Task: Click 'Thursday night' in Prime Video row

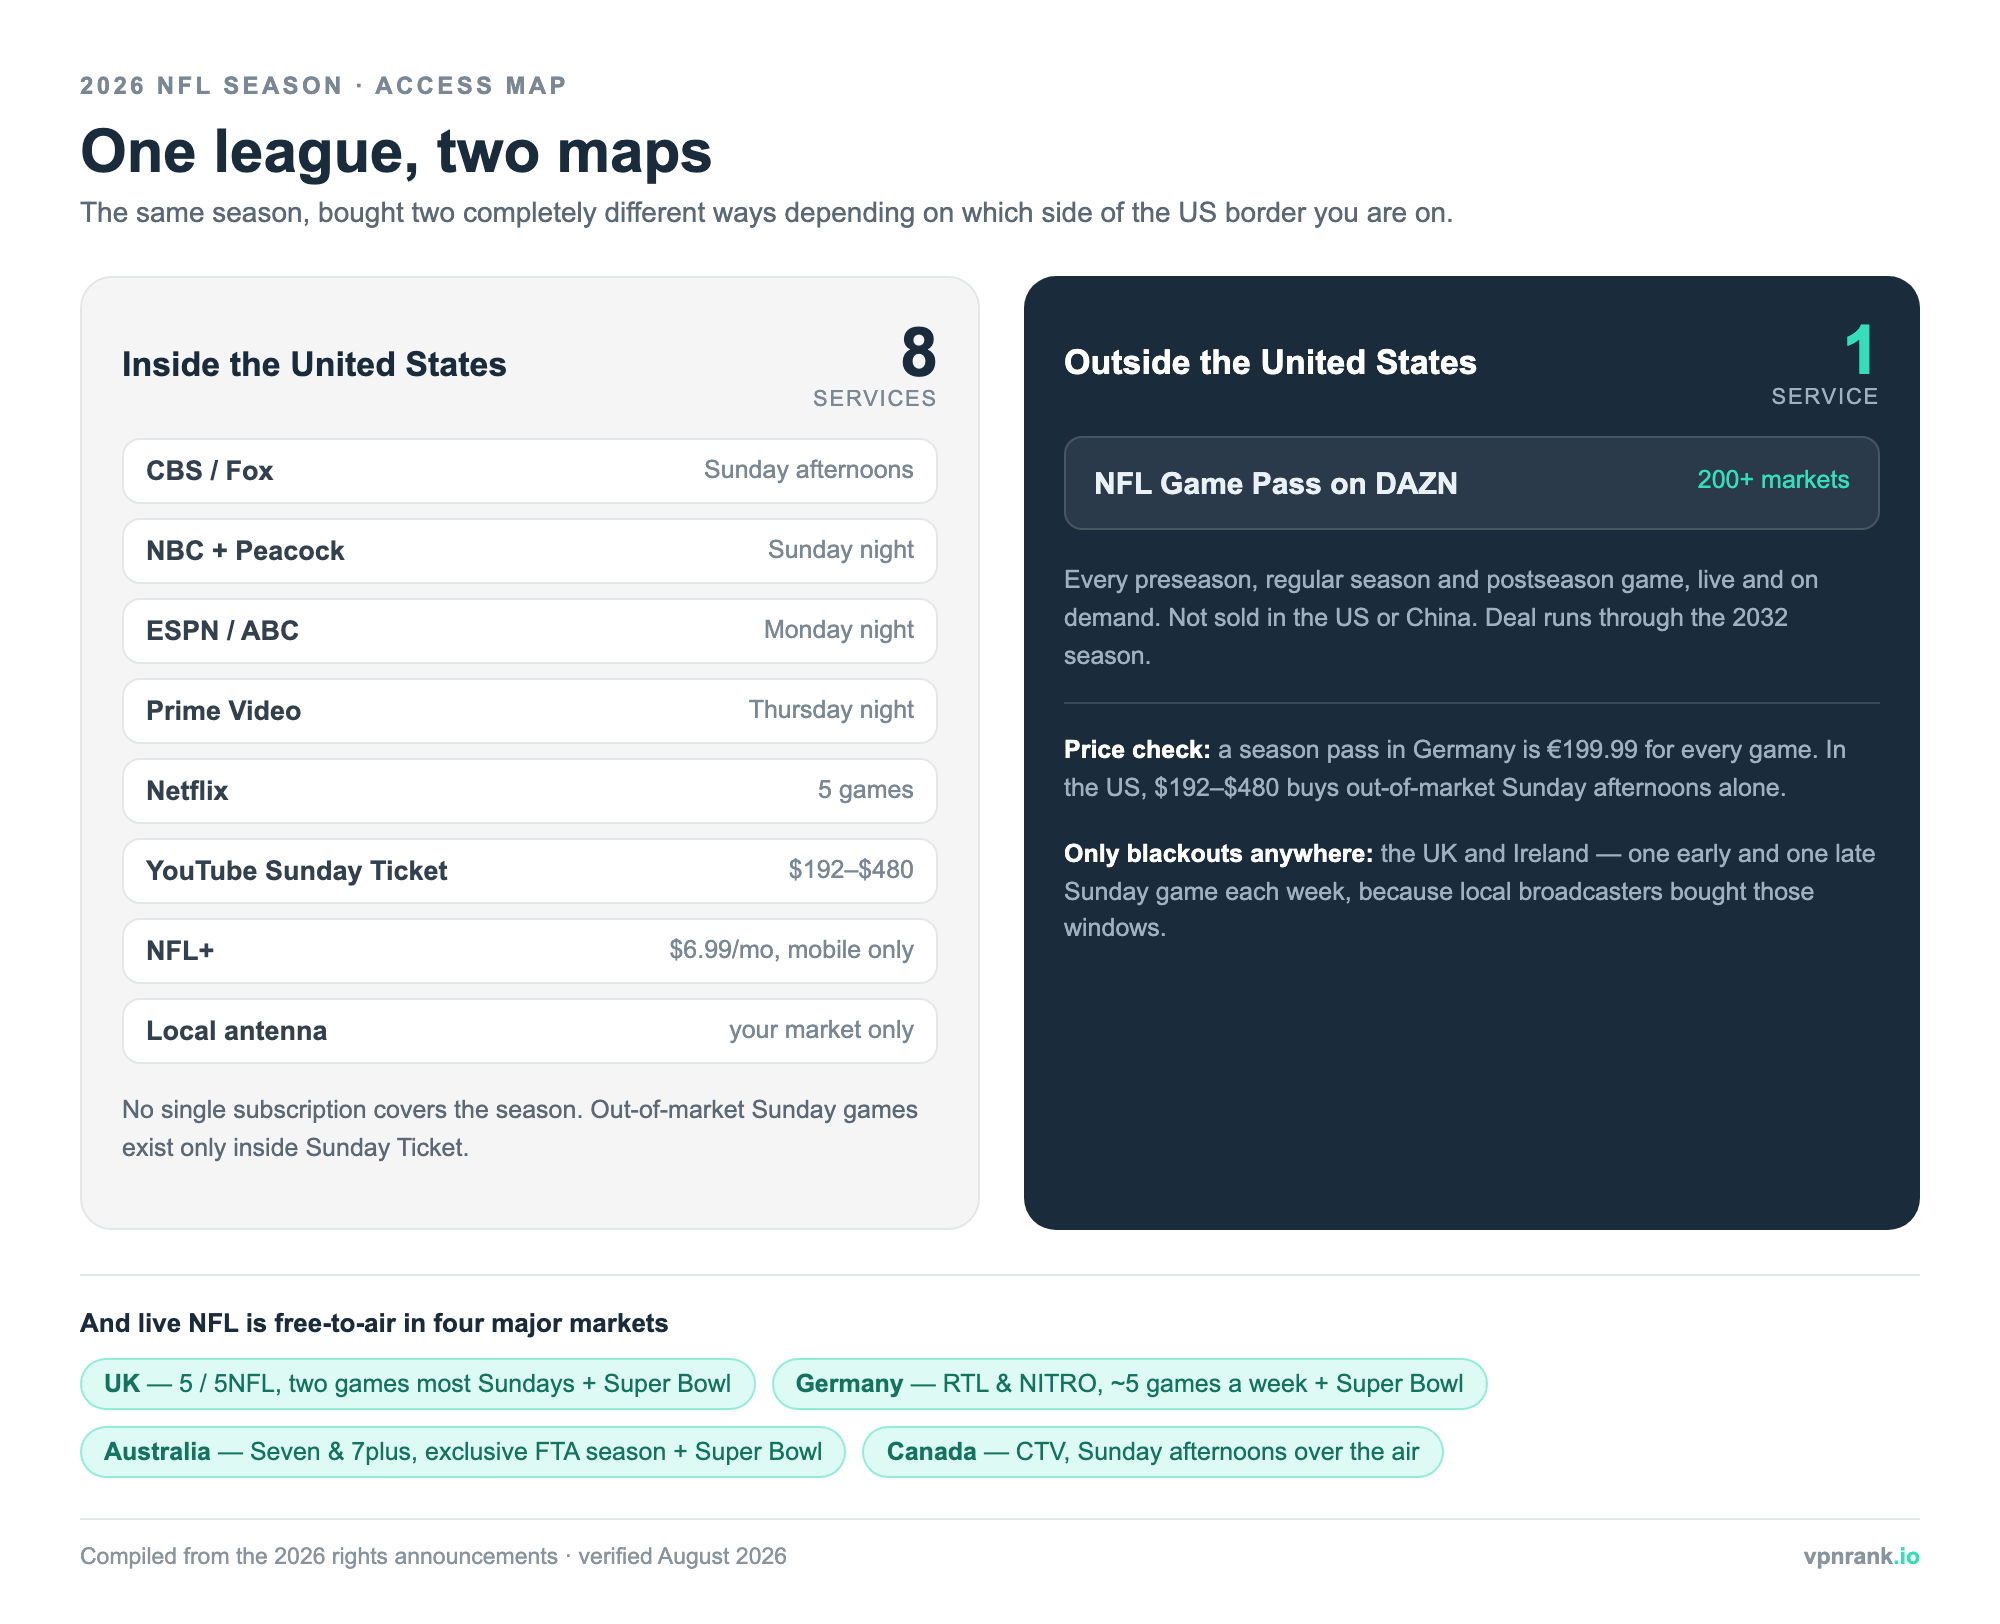Action: pyautogui.click(x=831, y=710)
